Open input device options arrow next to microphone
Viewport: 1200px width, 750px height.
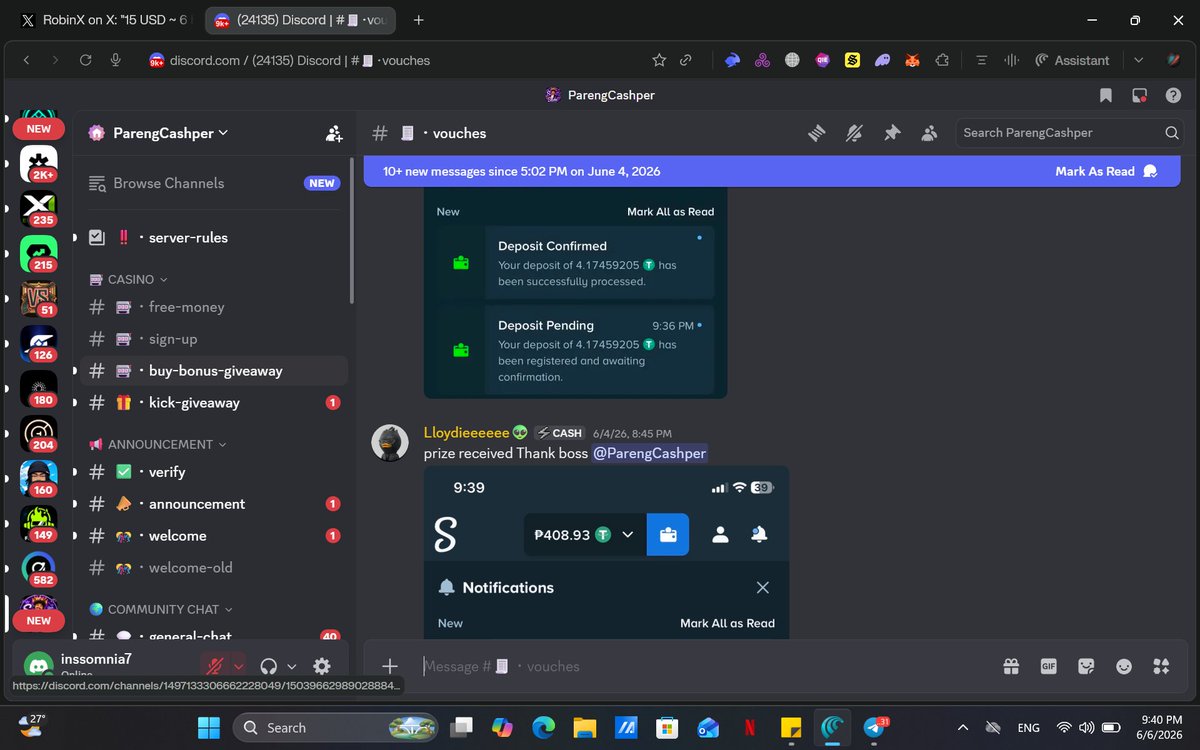(x=238, y=666)
